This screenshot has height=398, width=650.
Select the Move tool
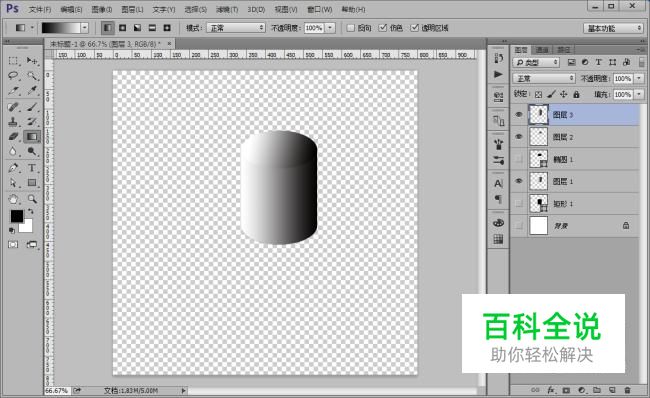[x=32, y=61]
